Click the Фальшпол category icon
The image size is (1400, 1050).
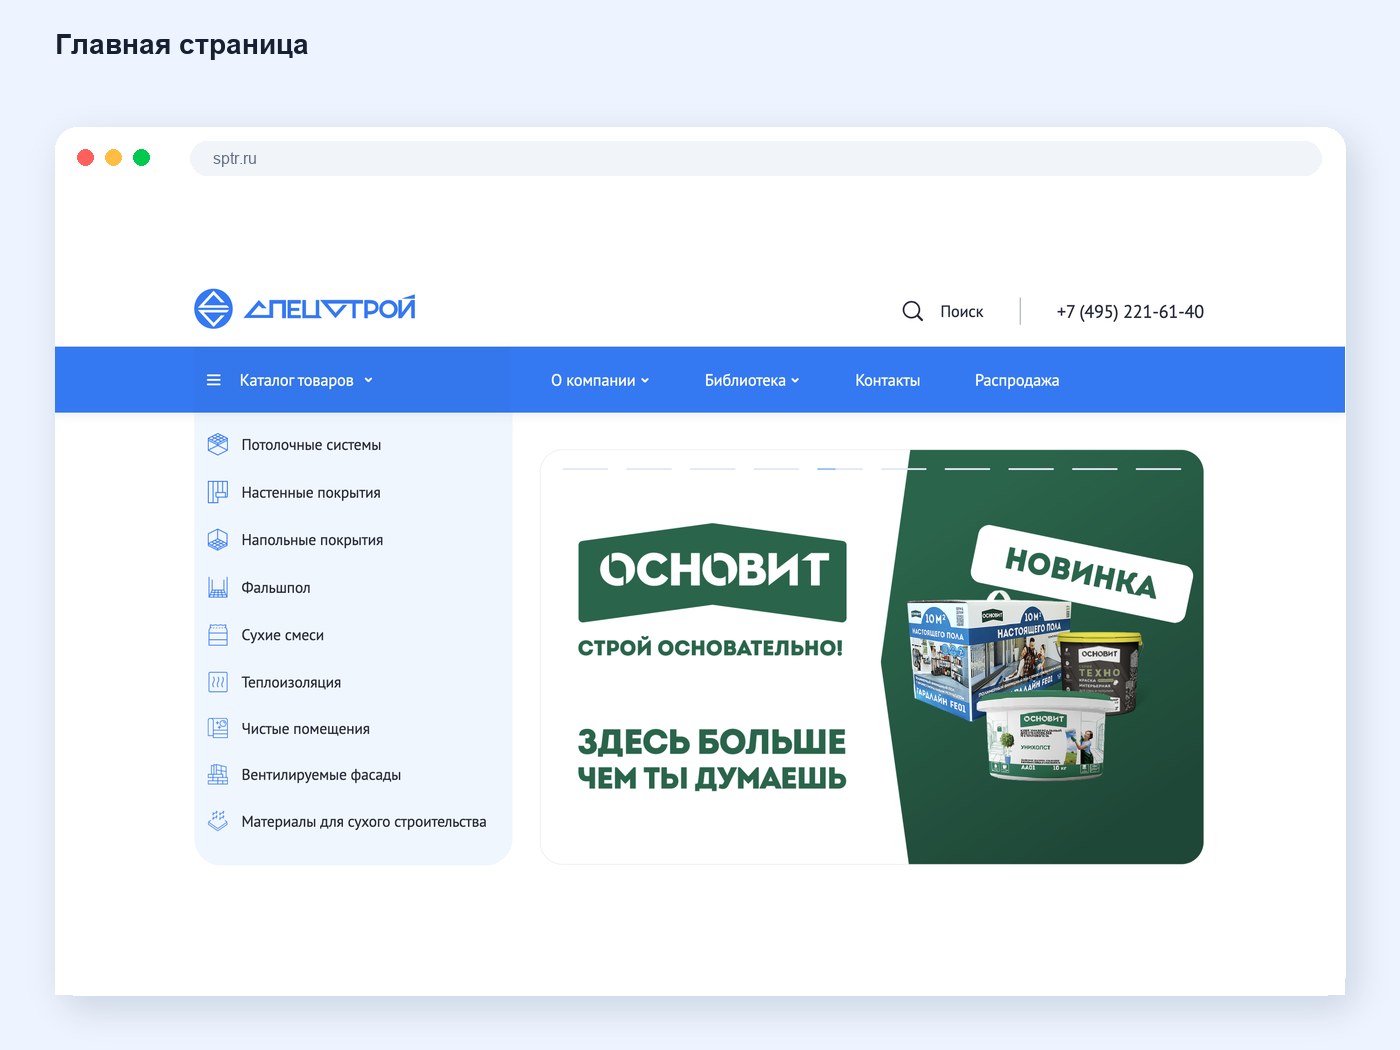coord(218,587)
